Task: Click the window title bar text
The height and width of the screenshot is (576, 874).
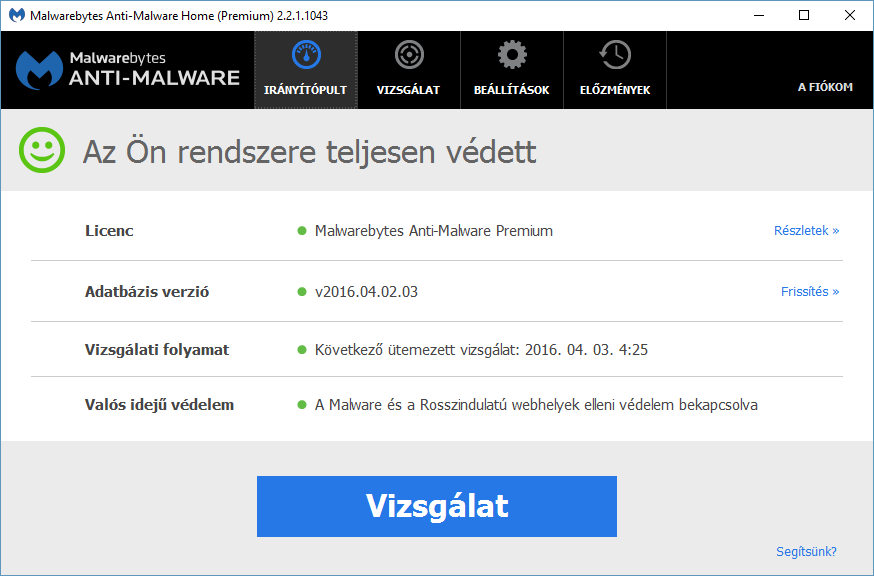Action: 179,16
